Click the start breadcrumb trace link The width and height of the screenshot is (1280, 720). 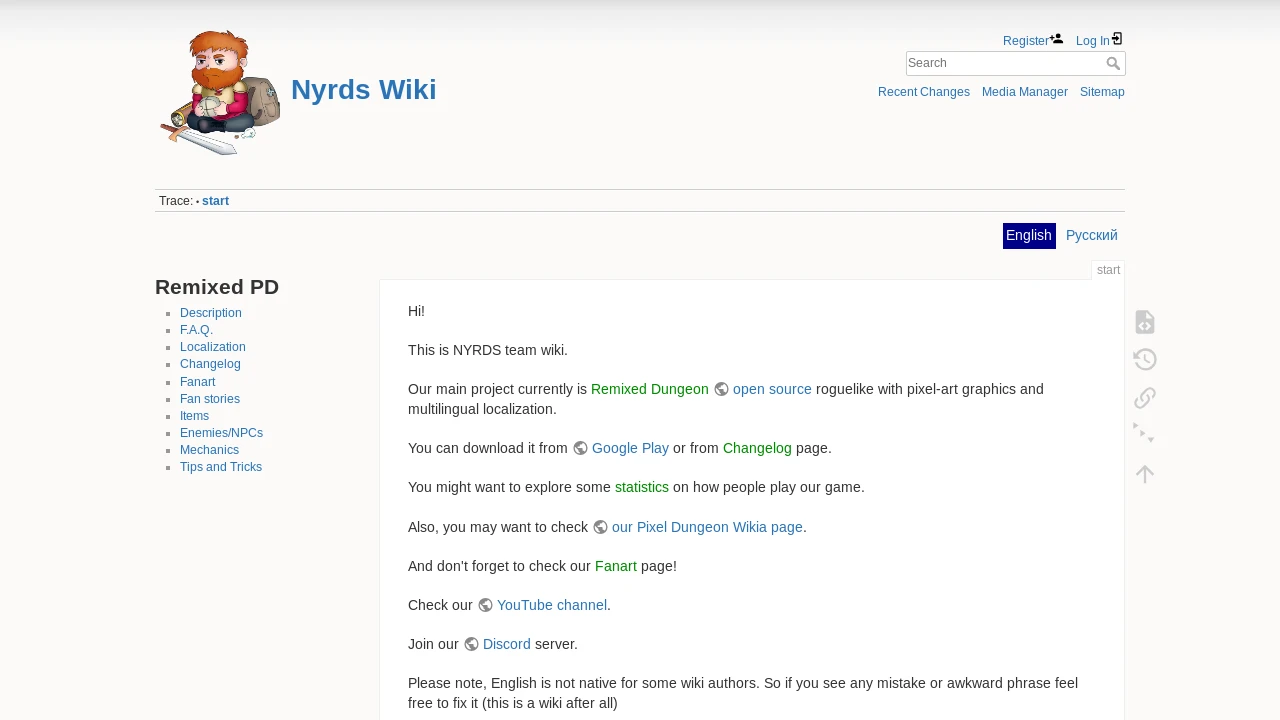click(215, 201)
